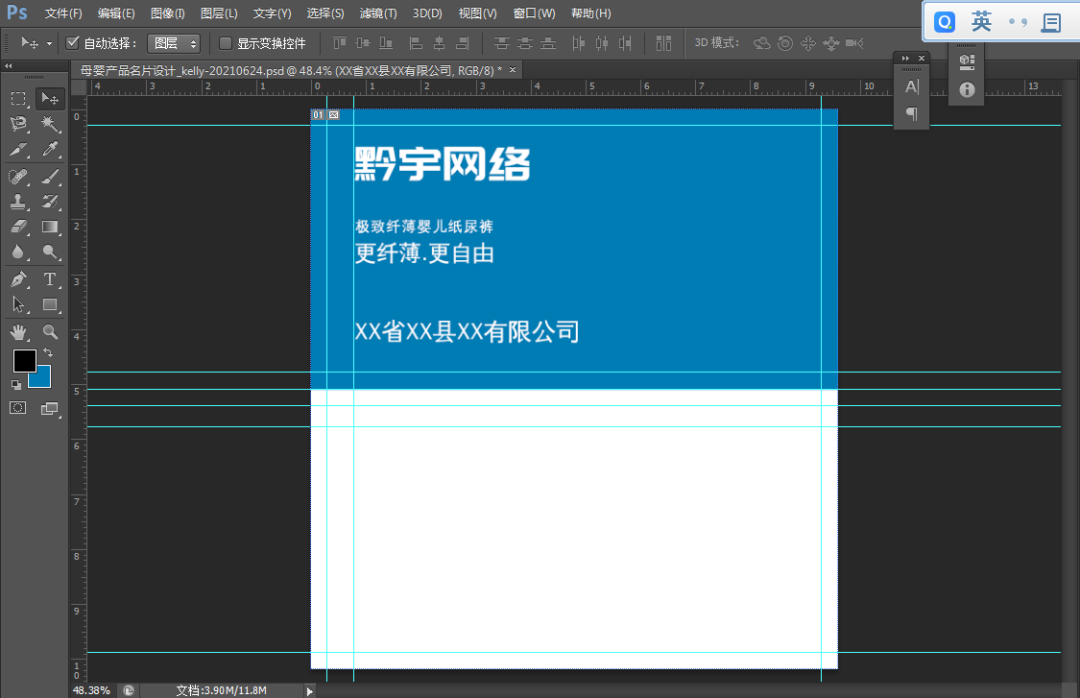
Task: Enable 显示变换控件 checkbox
Action: tap(225, 43)
